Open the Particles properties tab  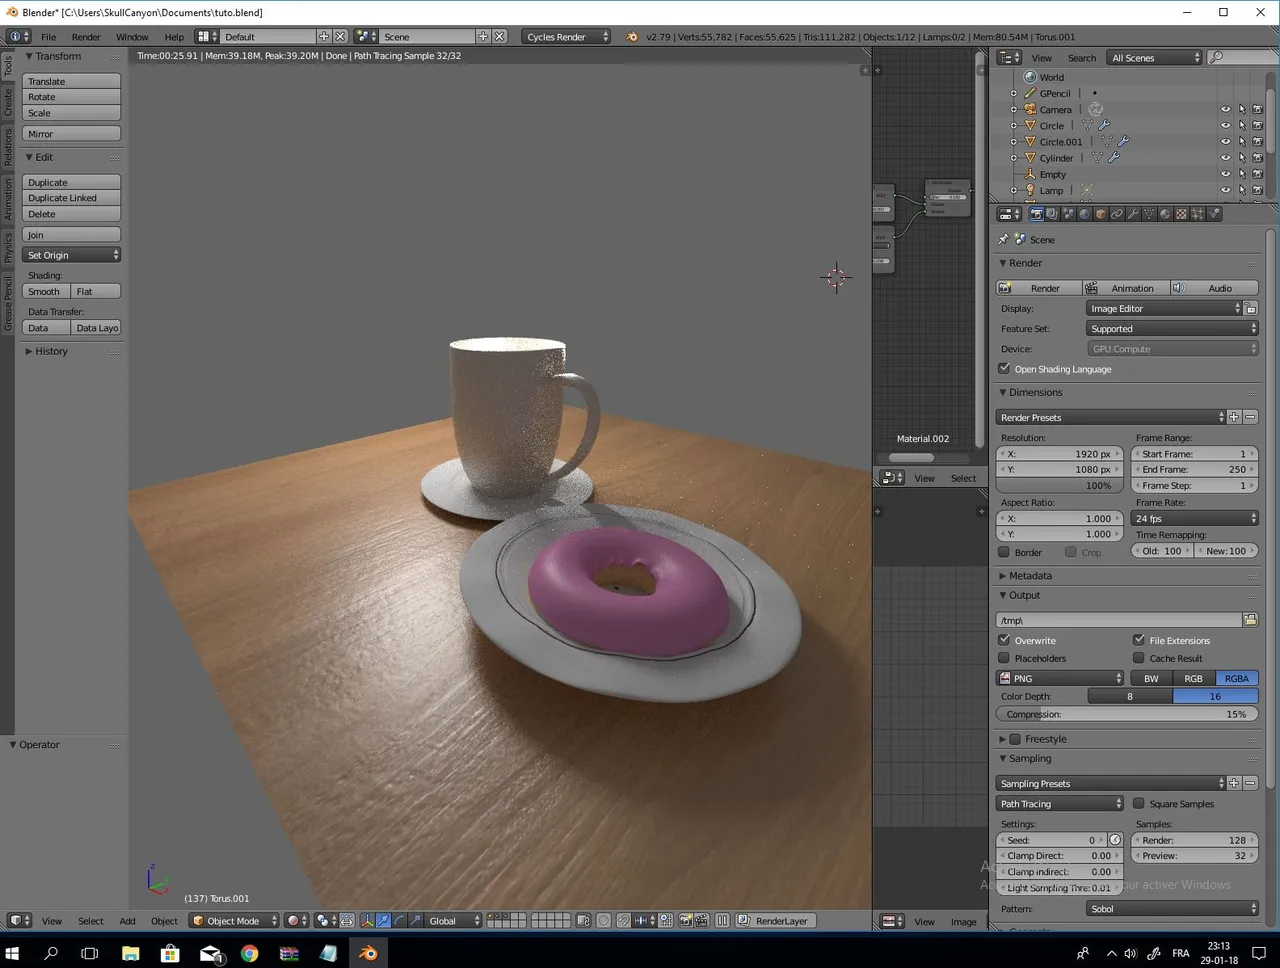1198,214
